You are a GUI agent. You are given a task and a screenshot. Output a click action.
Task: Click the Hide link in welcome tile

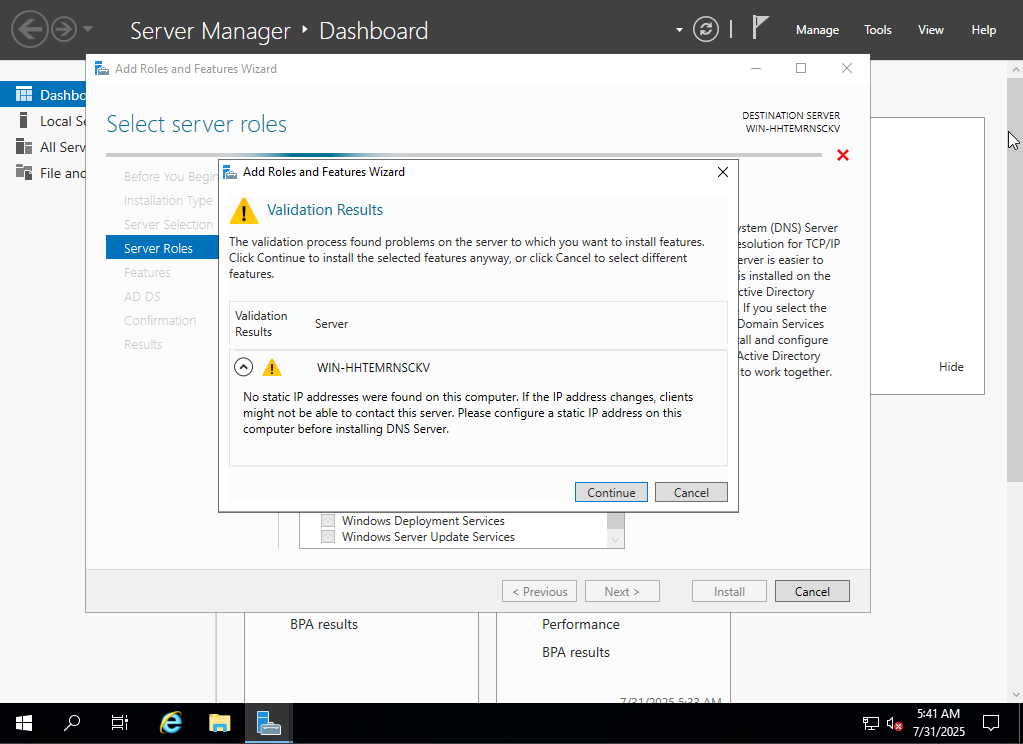(x=951, y=367)
